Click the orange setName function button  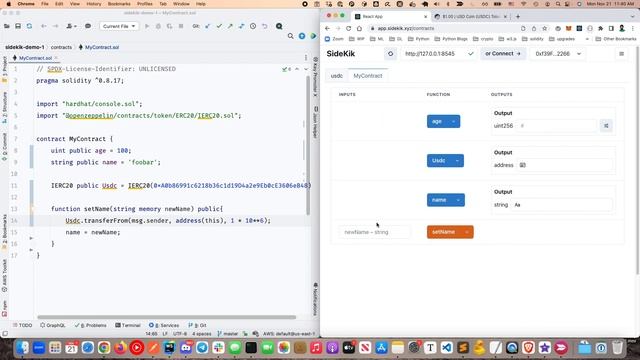[x=444, y=232]
